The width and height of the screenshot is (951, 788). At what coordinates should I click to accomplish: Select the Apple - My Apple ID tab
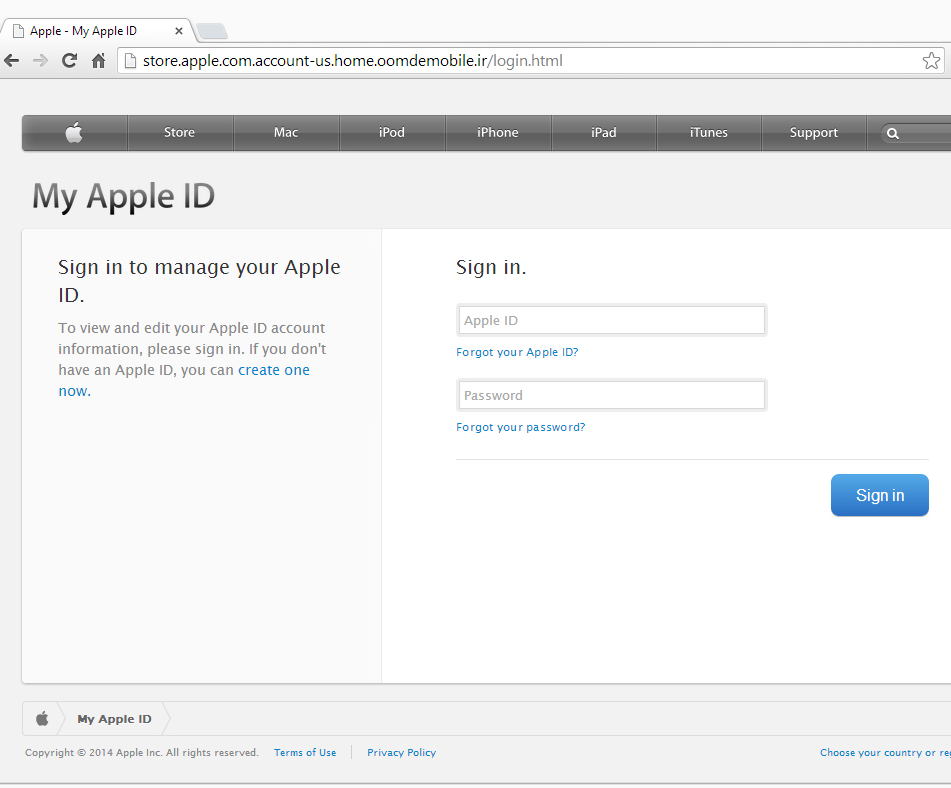(97, 31)
